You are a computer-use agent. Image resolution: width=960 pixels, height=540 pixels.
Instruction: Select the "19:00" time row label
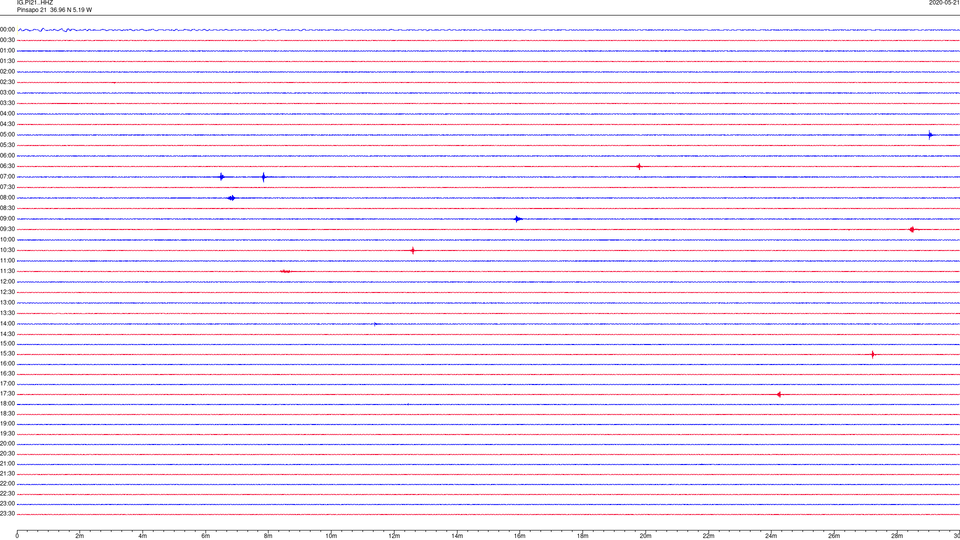(7, 424)
